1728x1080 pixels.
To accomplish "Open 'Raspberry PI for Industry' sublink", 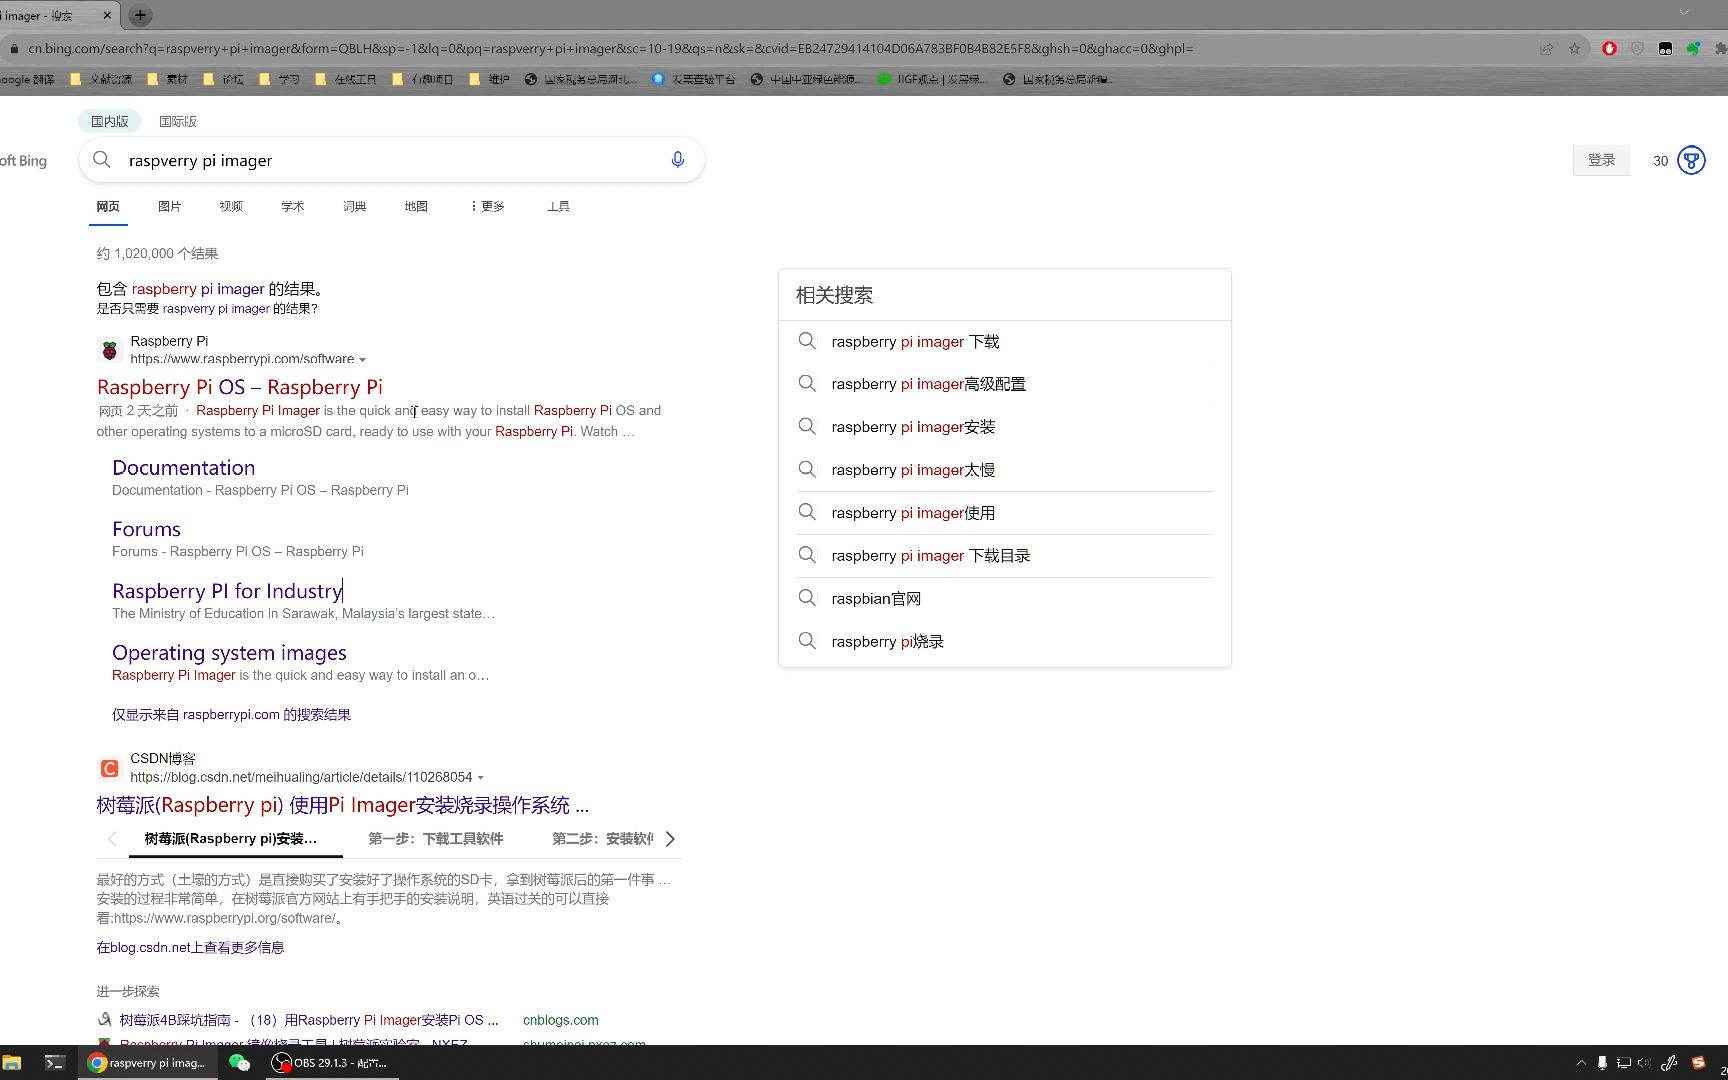I will (x=227, y=591).
